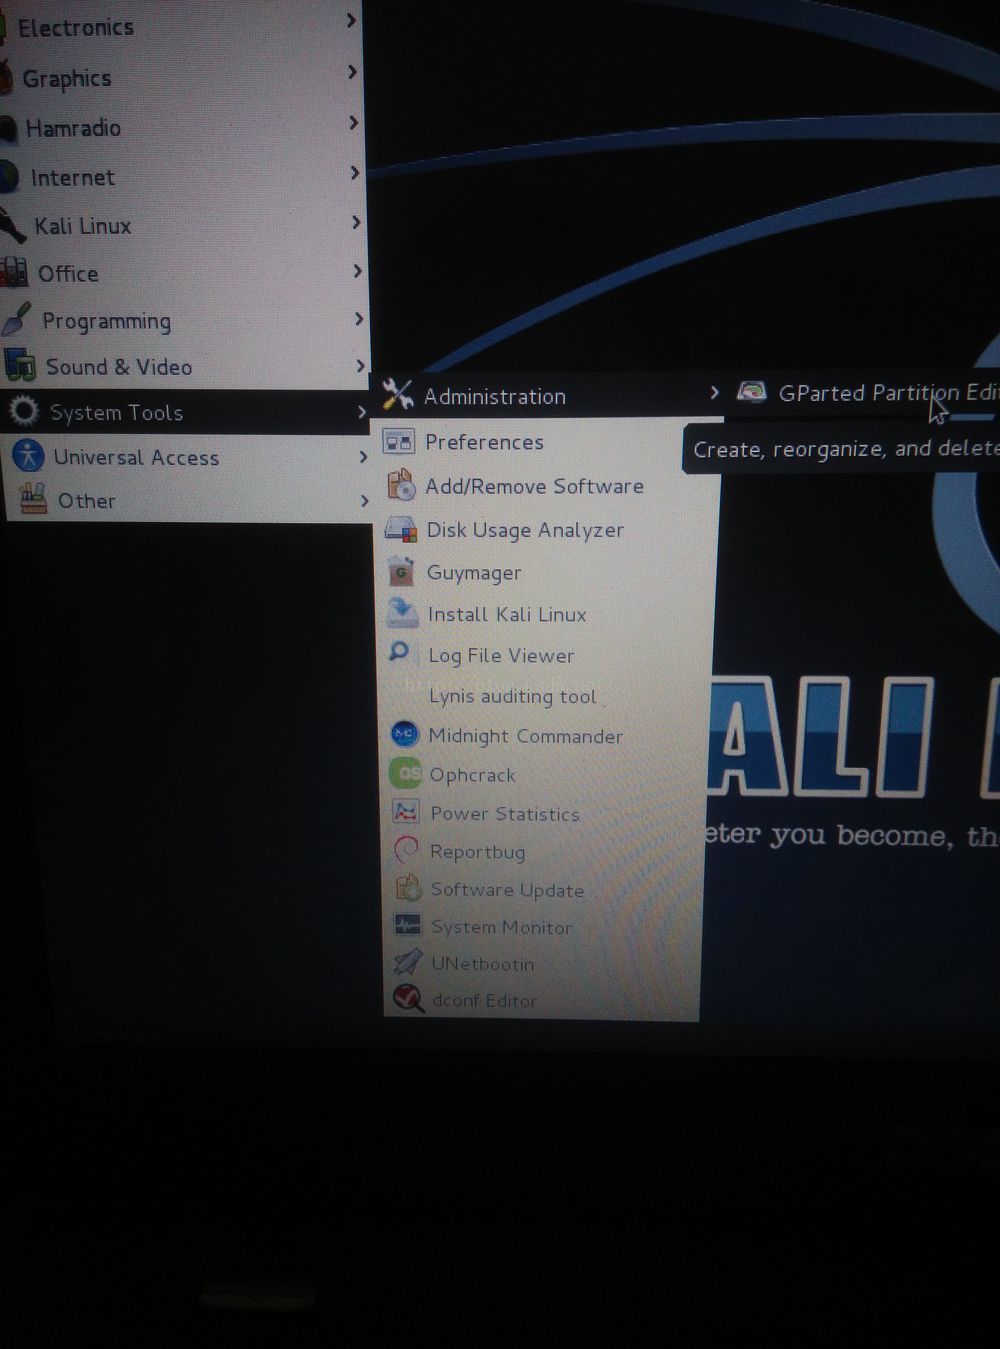Open Power Statistics entry

click(x=546, y=813)
